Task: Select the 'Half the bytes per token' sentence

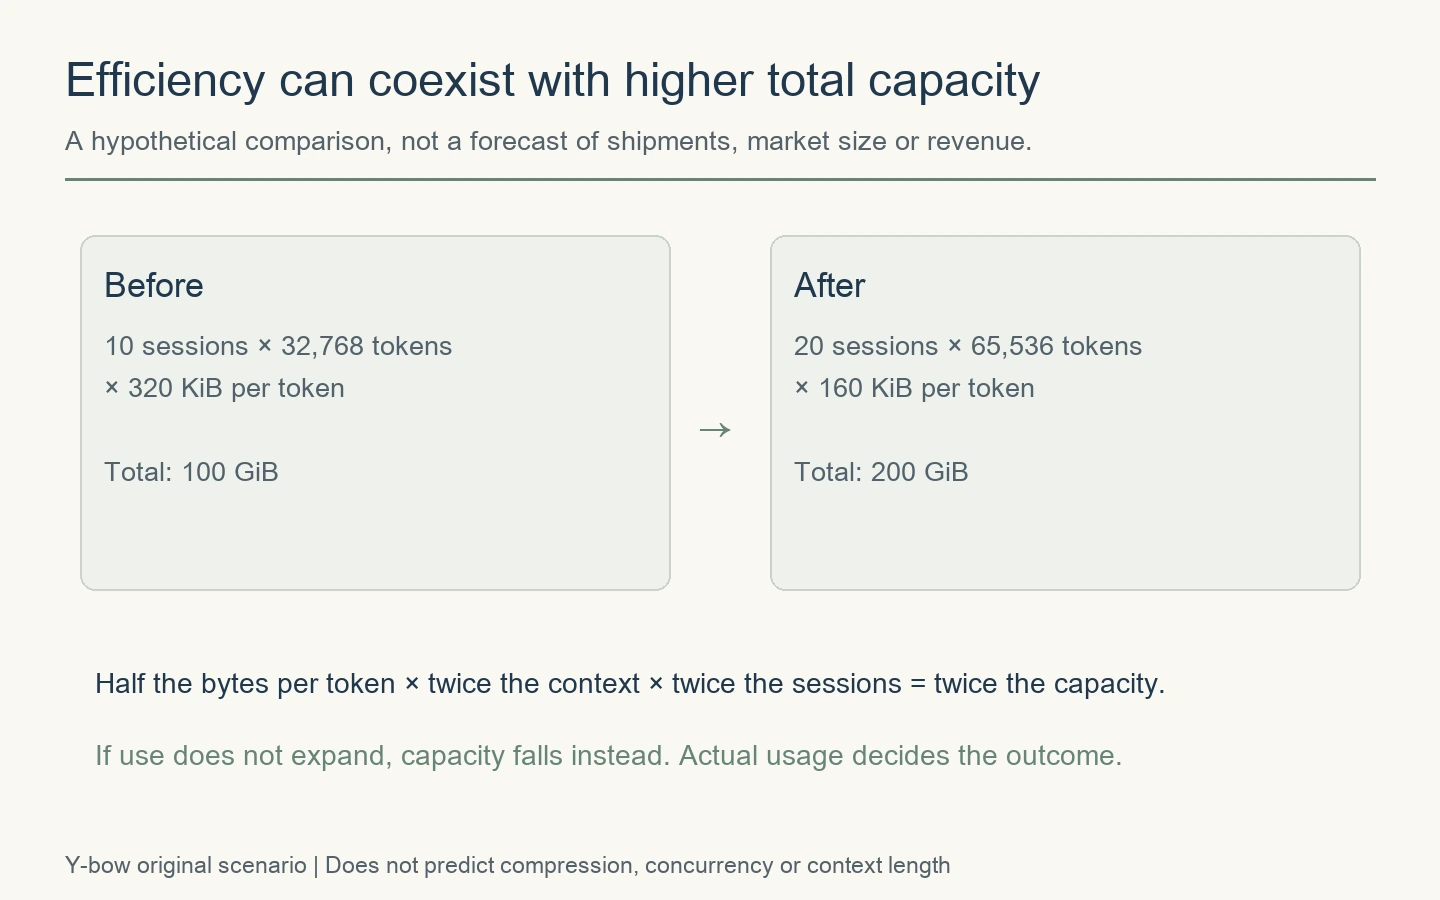Action: pyautogui.click(x=630, y=684)
